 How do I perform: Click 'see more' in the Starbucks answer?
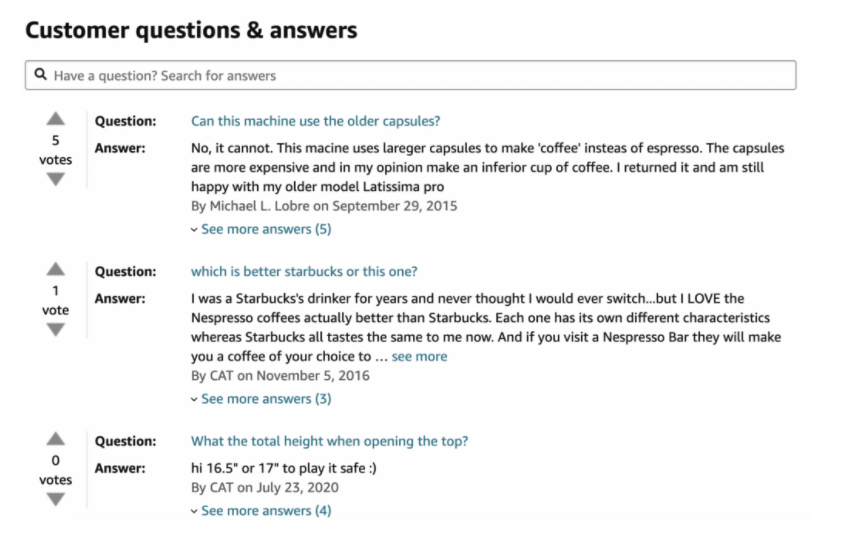tap(419, 357)
